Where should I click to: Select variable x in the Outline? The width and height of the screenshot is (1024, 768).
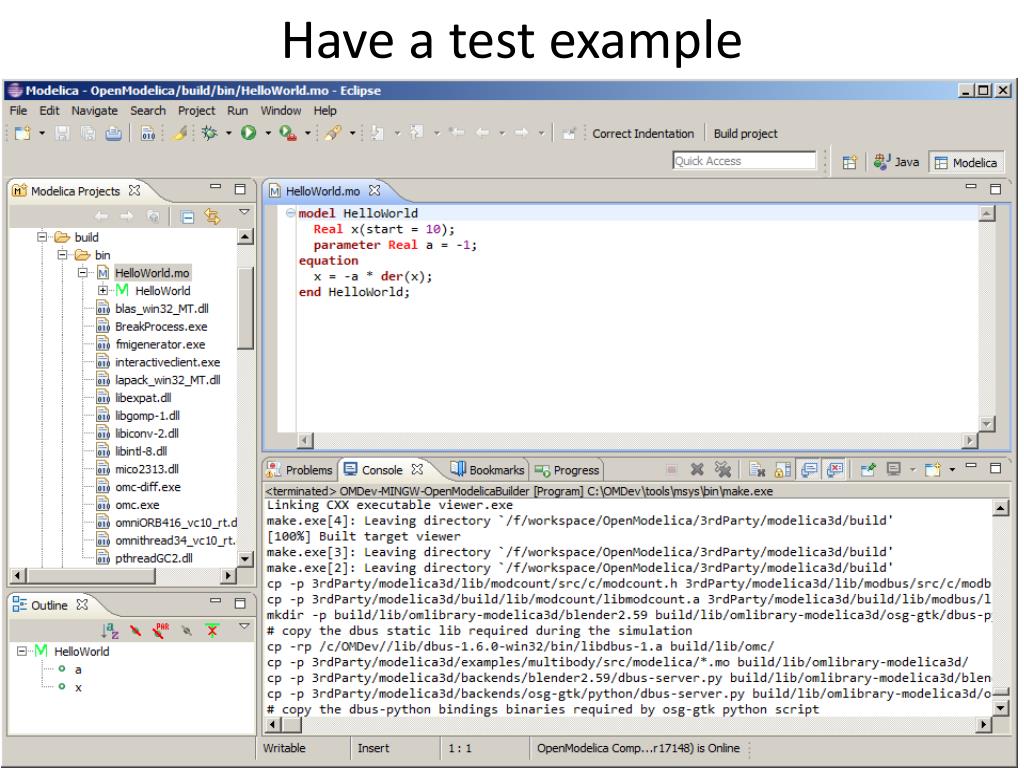pos(78,687)
